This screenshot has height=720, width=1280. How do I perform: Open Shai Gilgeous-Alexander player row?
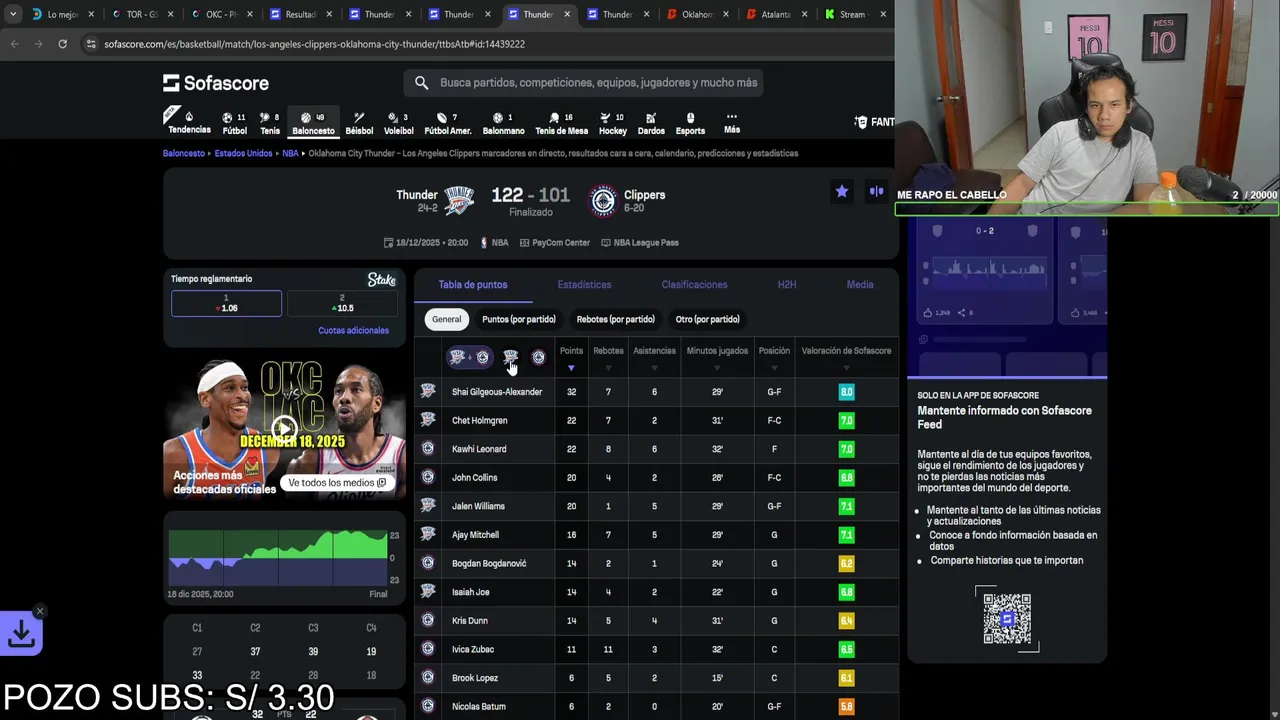(656, 392)
